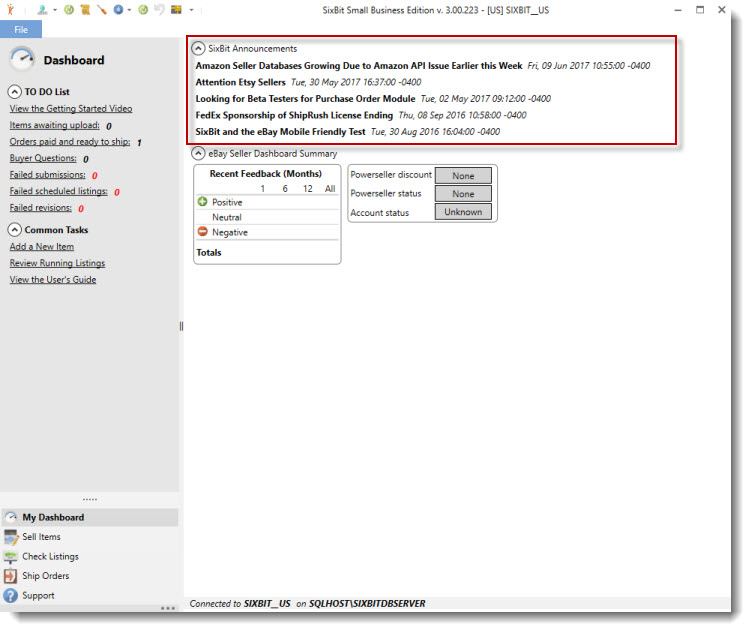
Task: Click the Failed scheduled listings link
Action: point(59,191)
